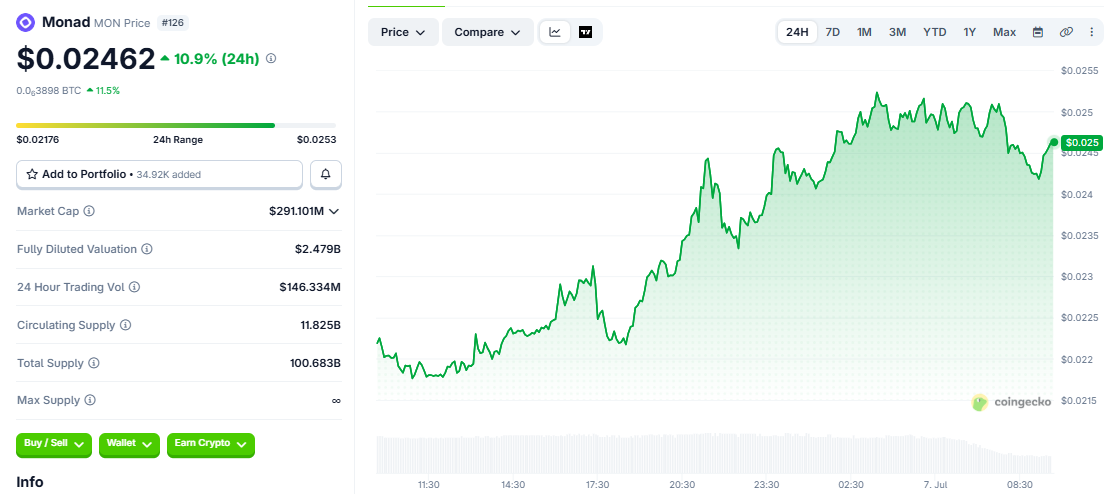Click the Add to Portfolio button

pyautogui.click(x=159, y=174)
